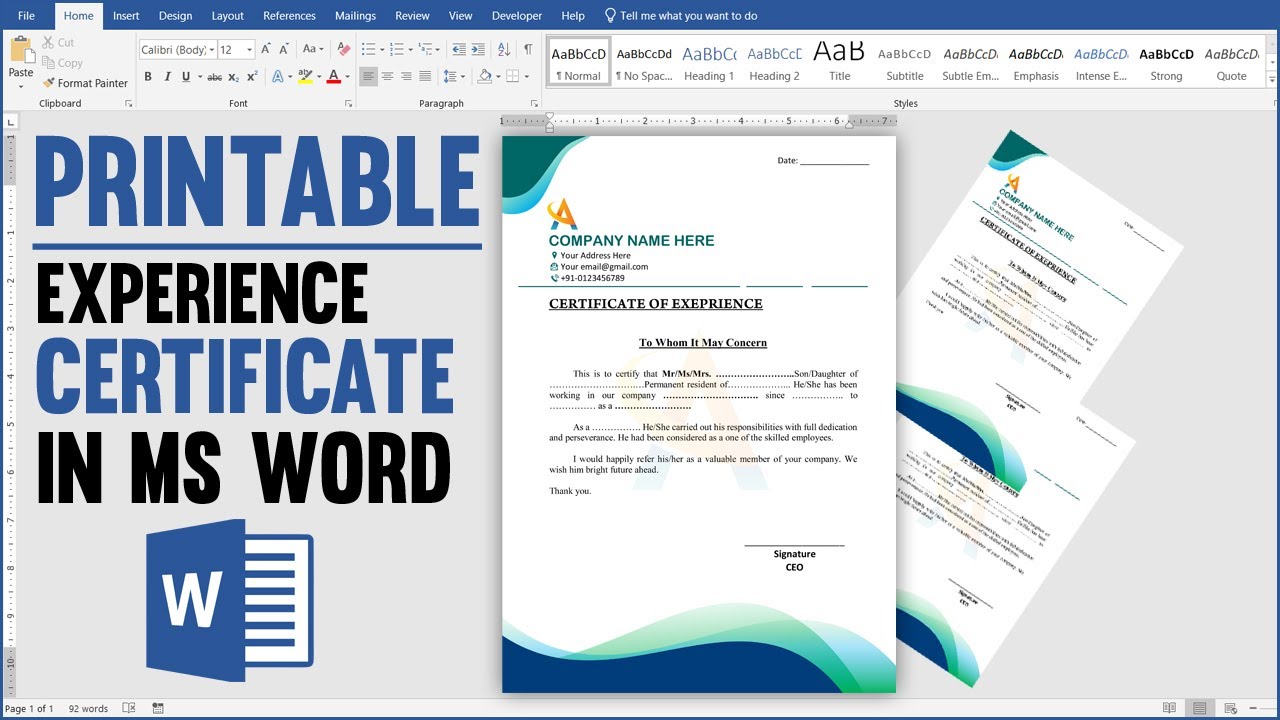The image size is (1280, 720).
Task: Click the 92 words count status
Action: pos(88,709)
